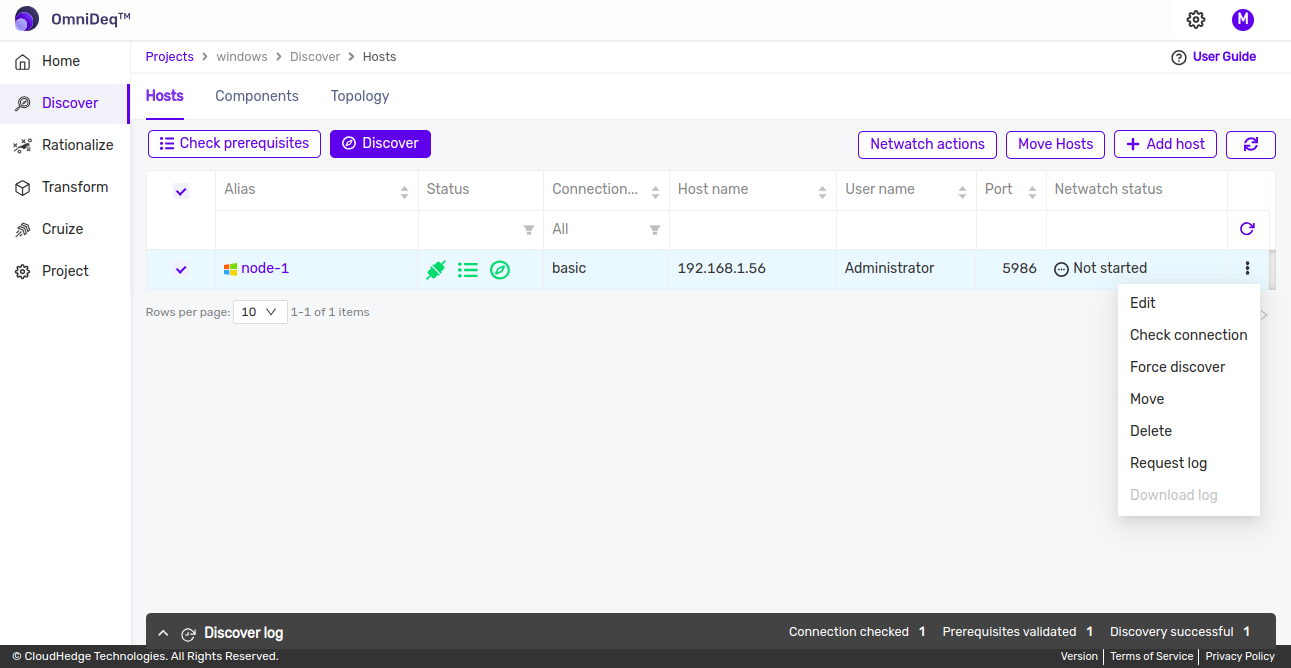Open the user profile avatar M
This screenshot has width=1291, height=668.
(1242, 19)
